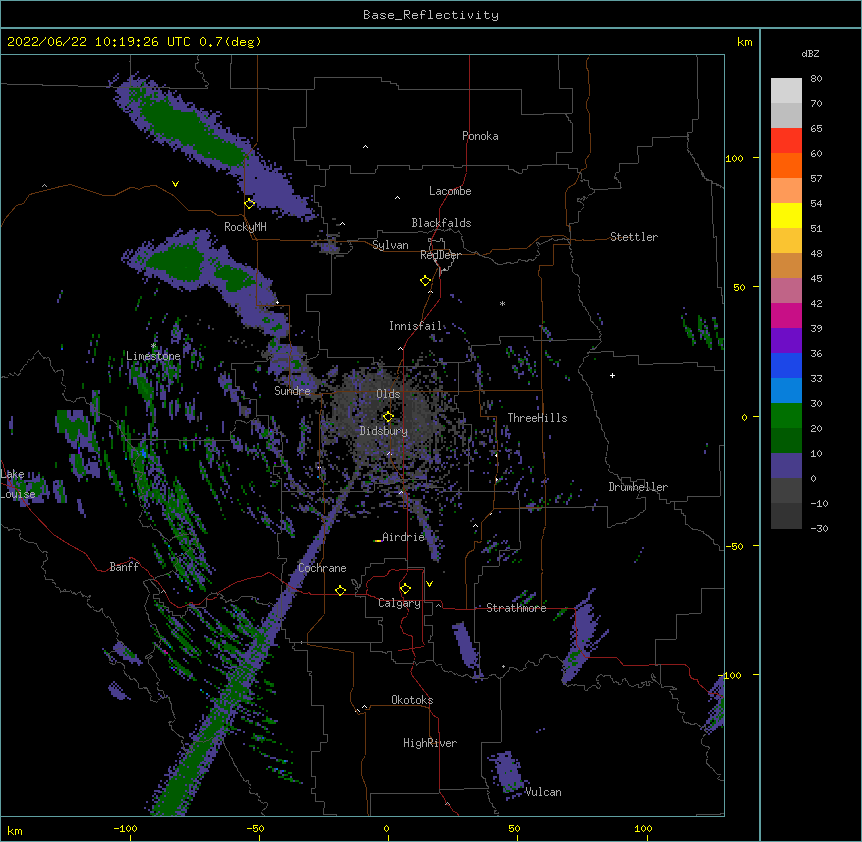Click the km unit label at top right
Viewport: 862px width, 842px height.
(745, 42)
